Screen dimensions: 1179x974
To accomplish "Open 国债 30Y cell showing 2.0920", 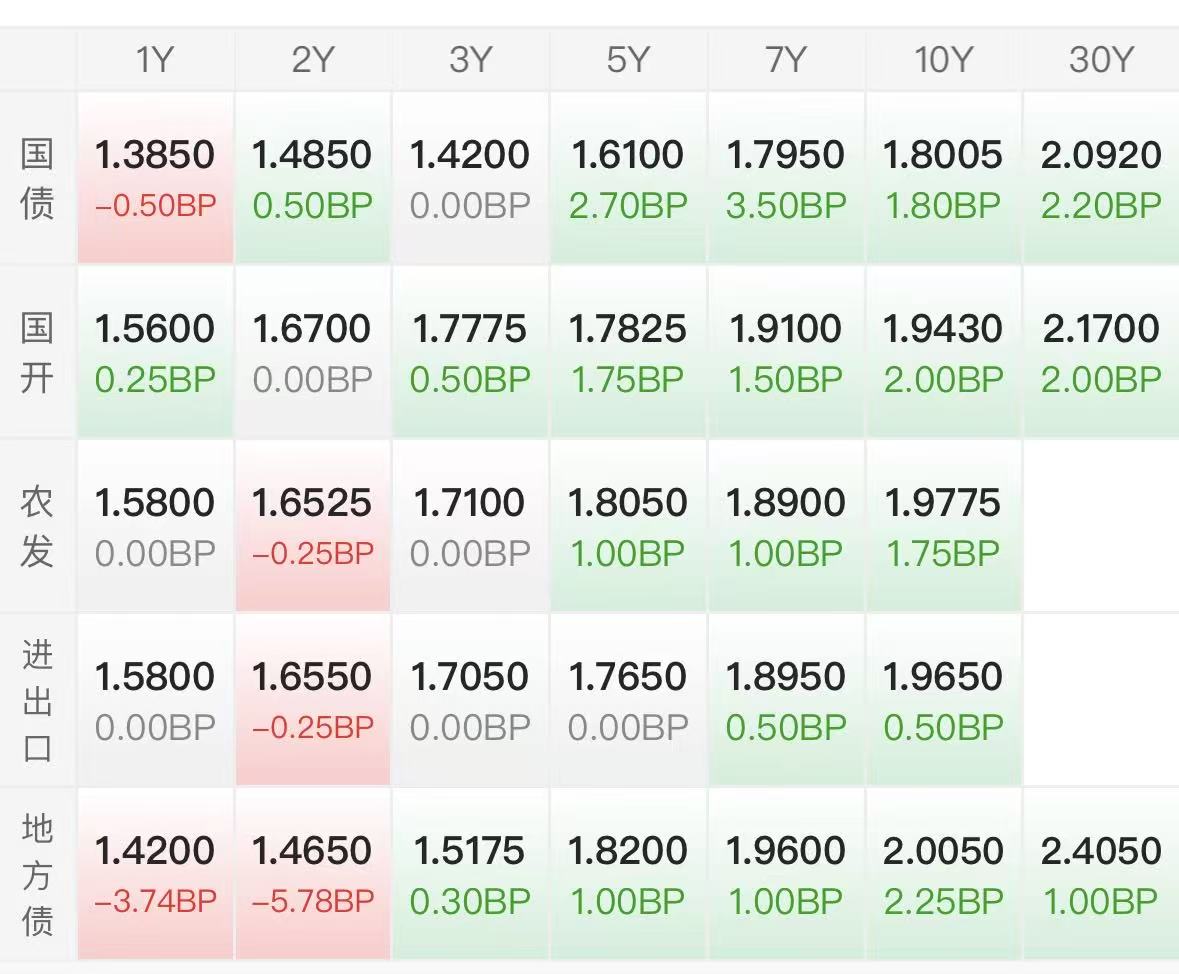I will (1101, 178).
